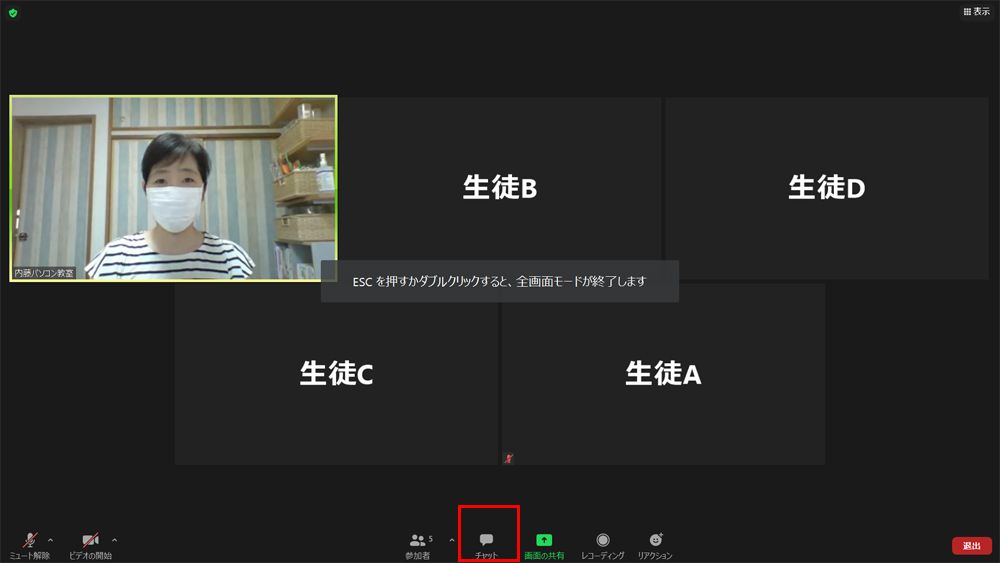Select the teacher's video tile

click(173, 188)
